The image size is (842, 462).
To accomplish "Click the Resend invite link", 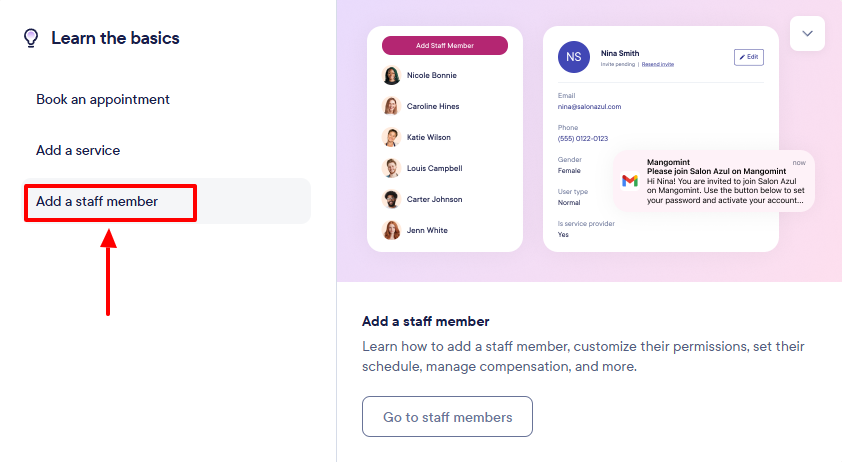I will (x=658, y=64).
